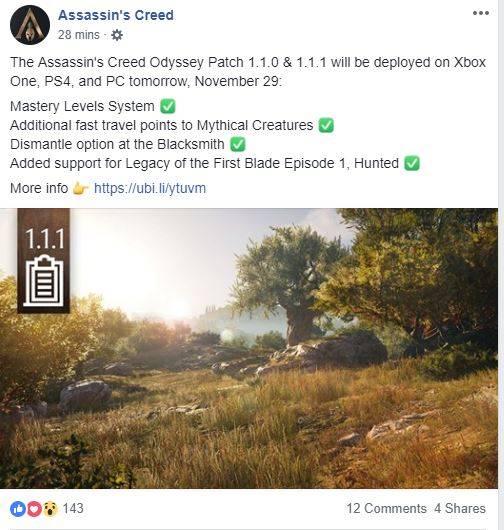
Task: View the 143 reactions count list
Action: 73,508
